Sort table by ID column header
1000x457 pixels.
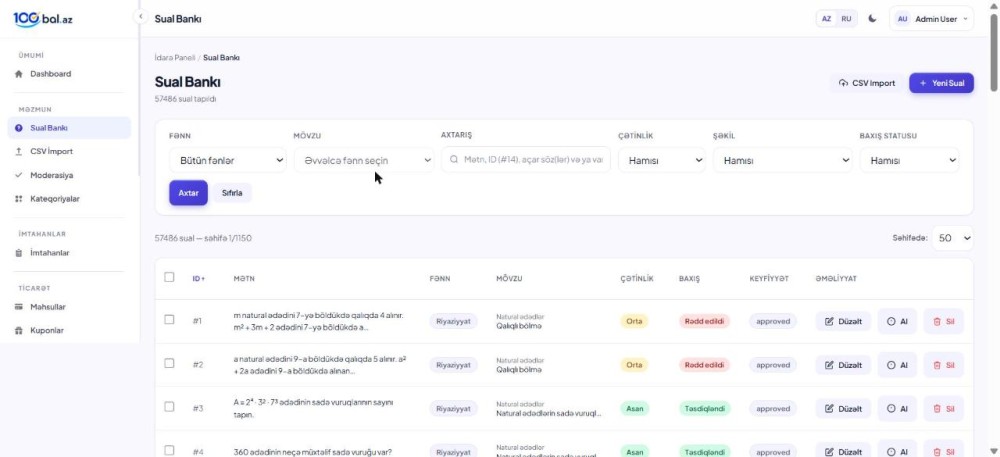(x=199, y=279)
